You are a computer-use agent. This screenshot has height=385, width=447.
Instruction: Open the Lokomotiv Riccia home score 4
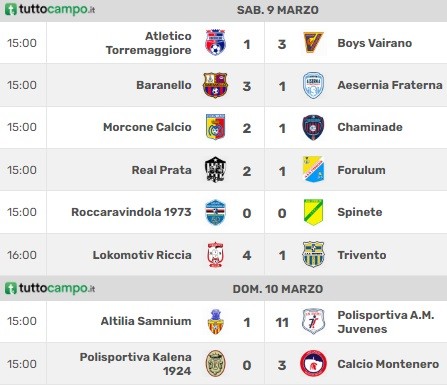click(247, 255)
